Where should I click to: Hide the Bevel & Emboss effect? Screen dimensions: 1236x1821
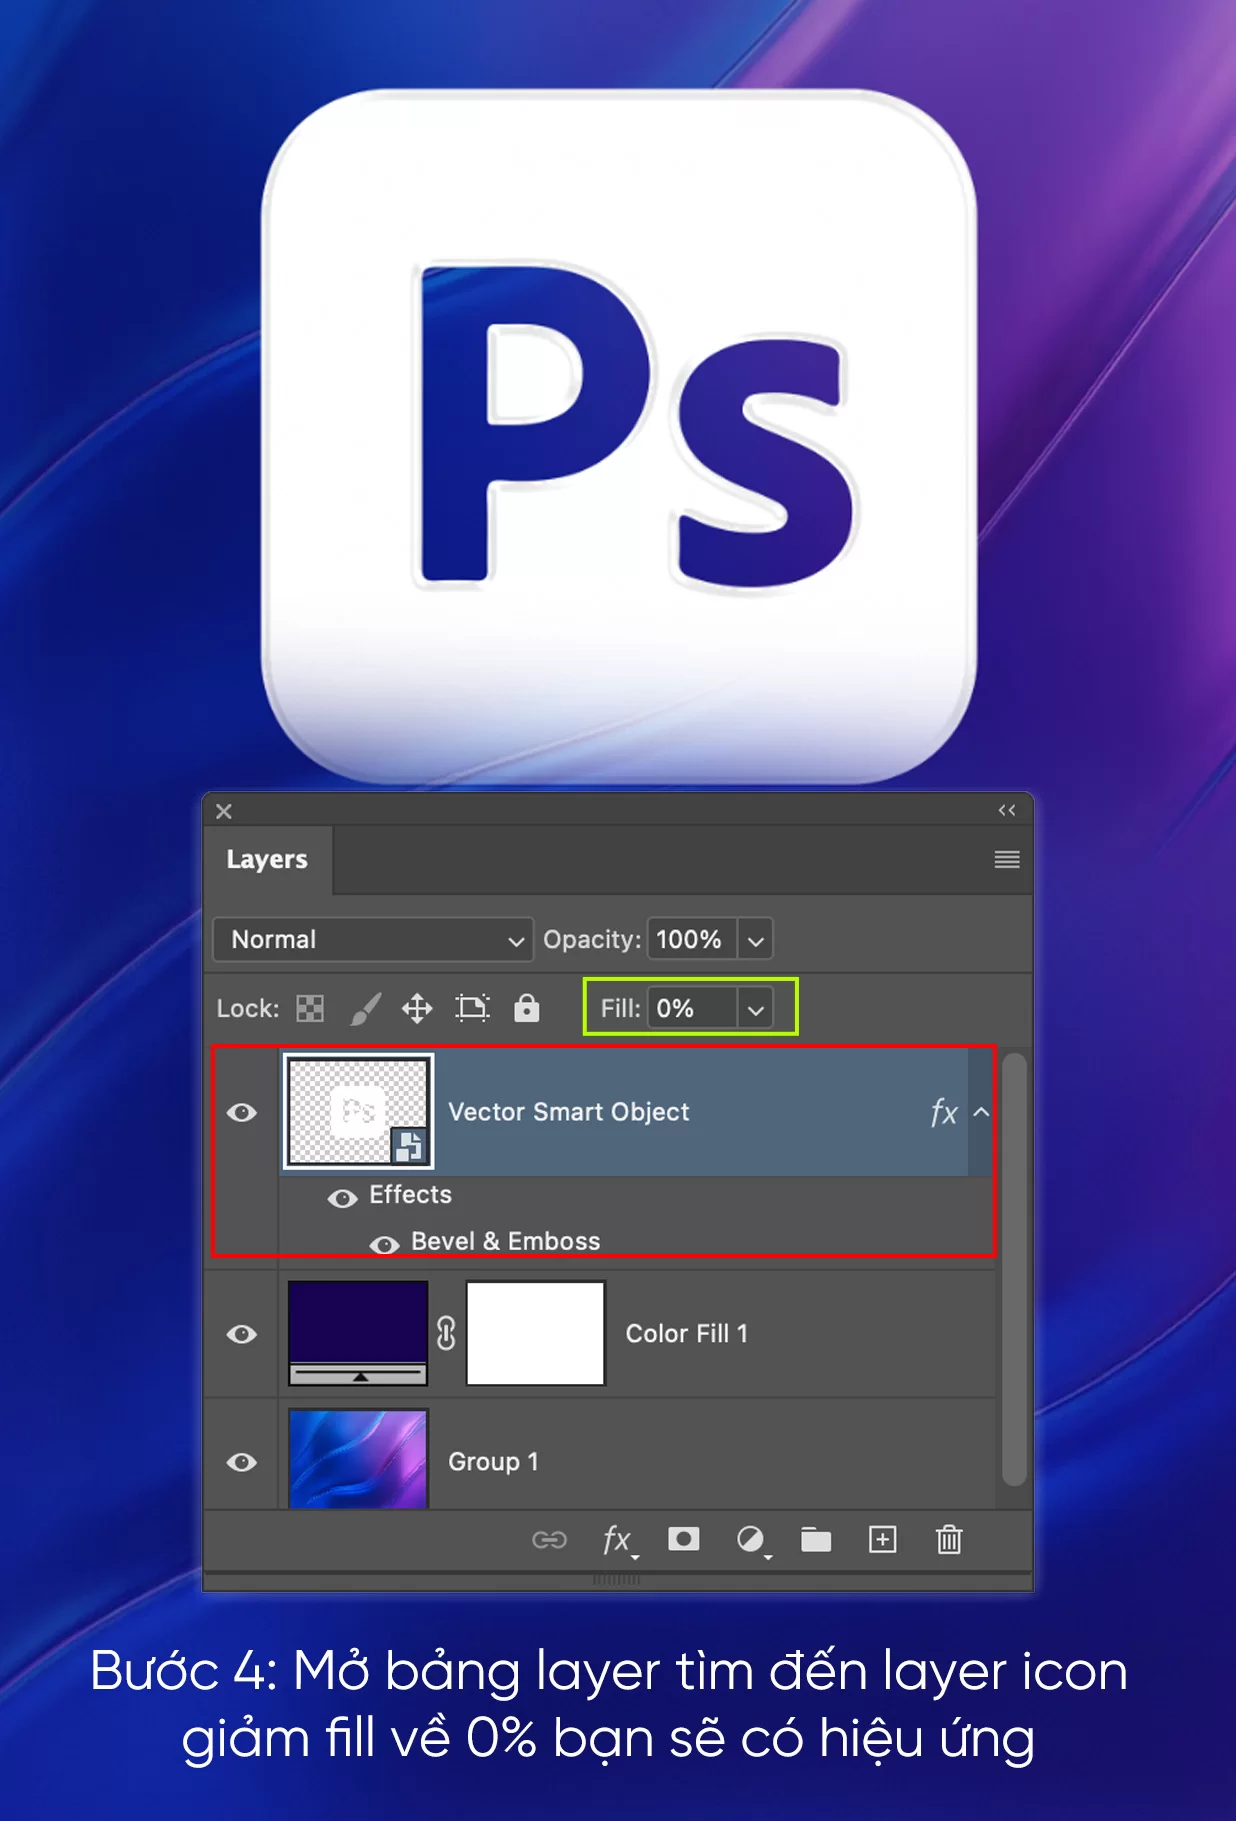coord(384,1244)
